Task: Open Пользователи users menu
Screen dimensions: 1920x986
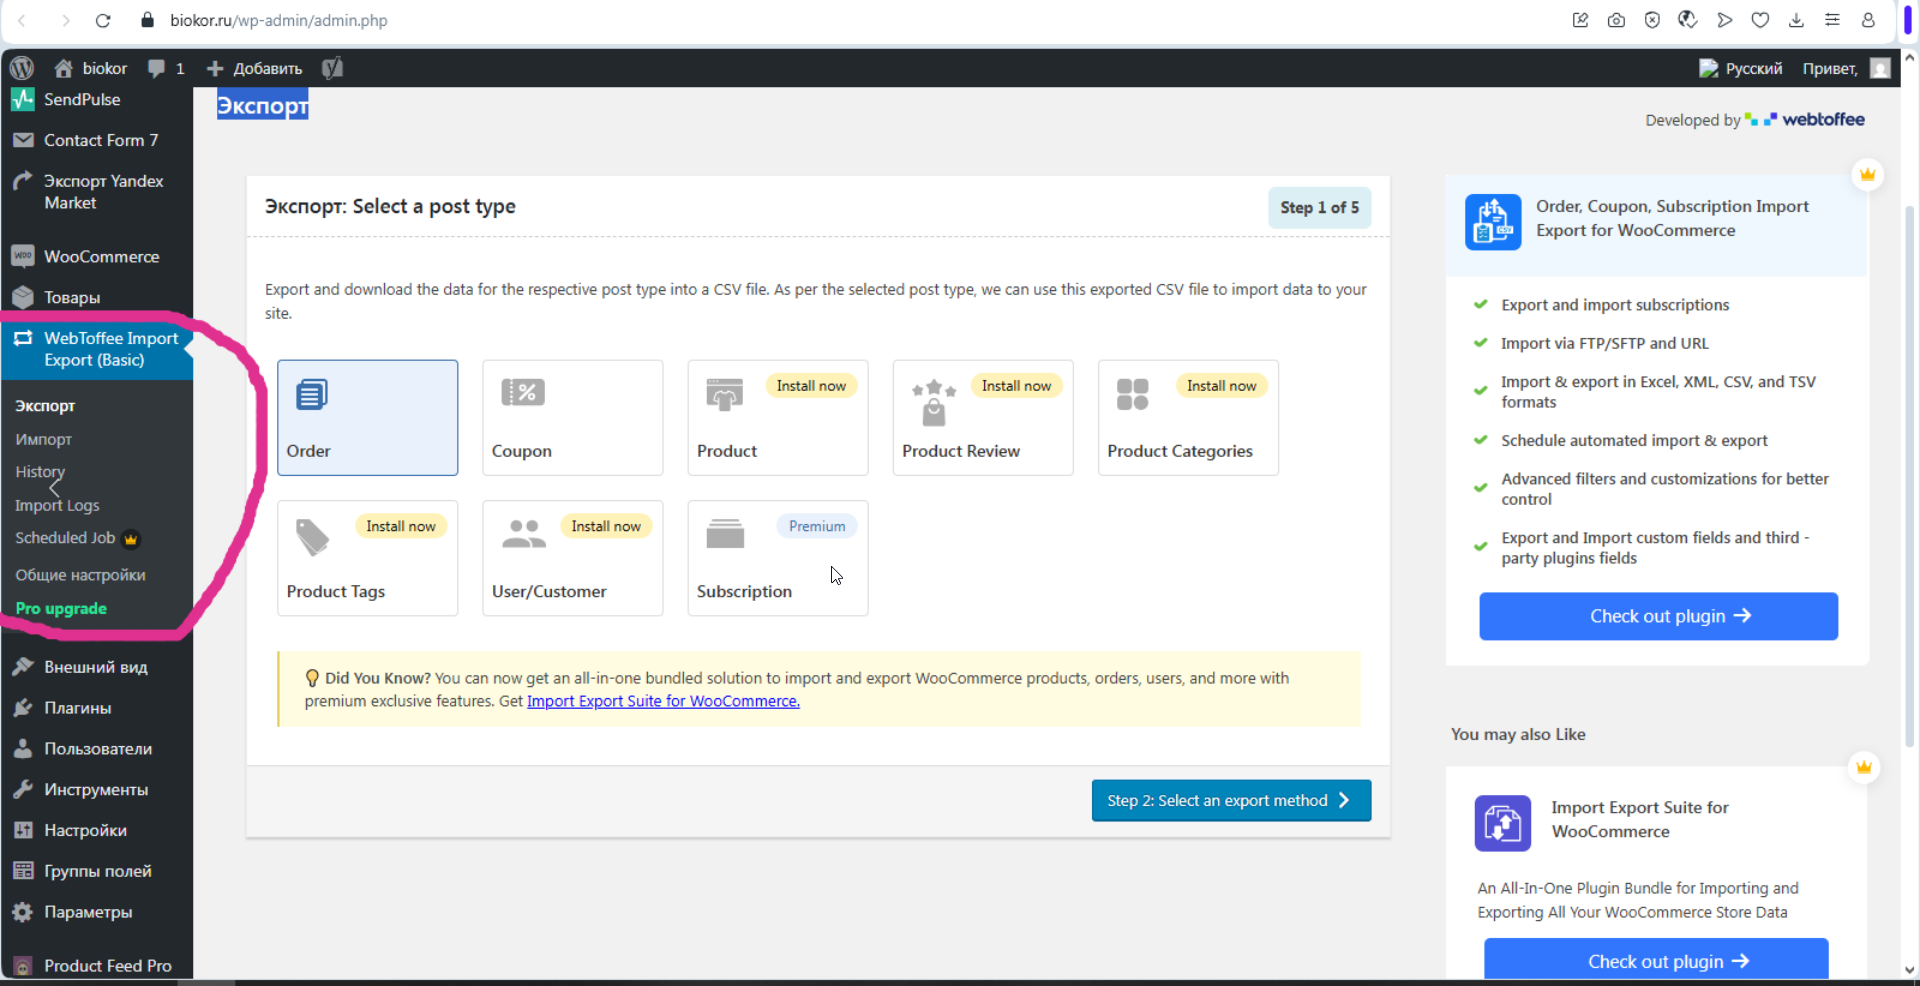Action: [x=96, y=748]
